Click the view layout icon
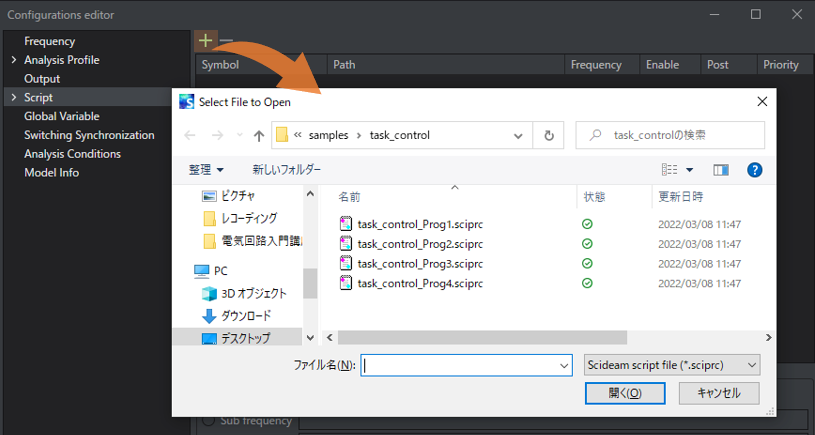The width and height of the screenshot is (815, 435). point(669,170)
